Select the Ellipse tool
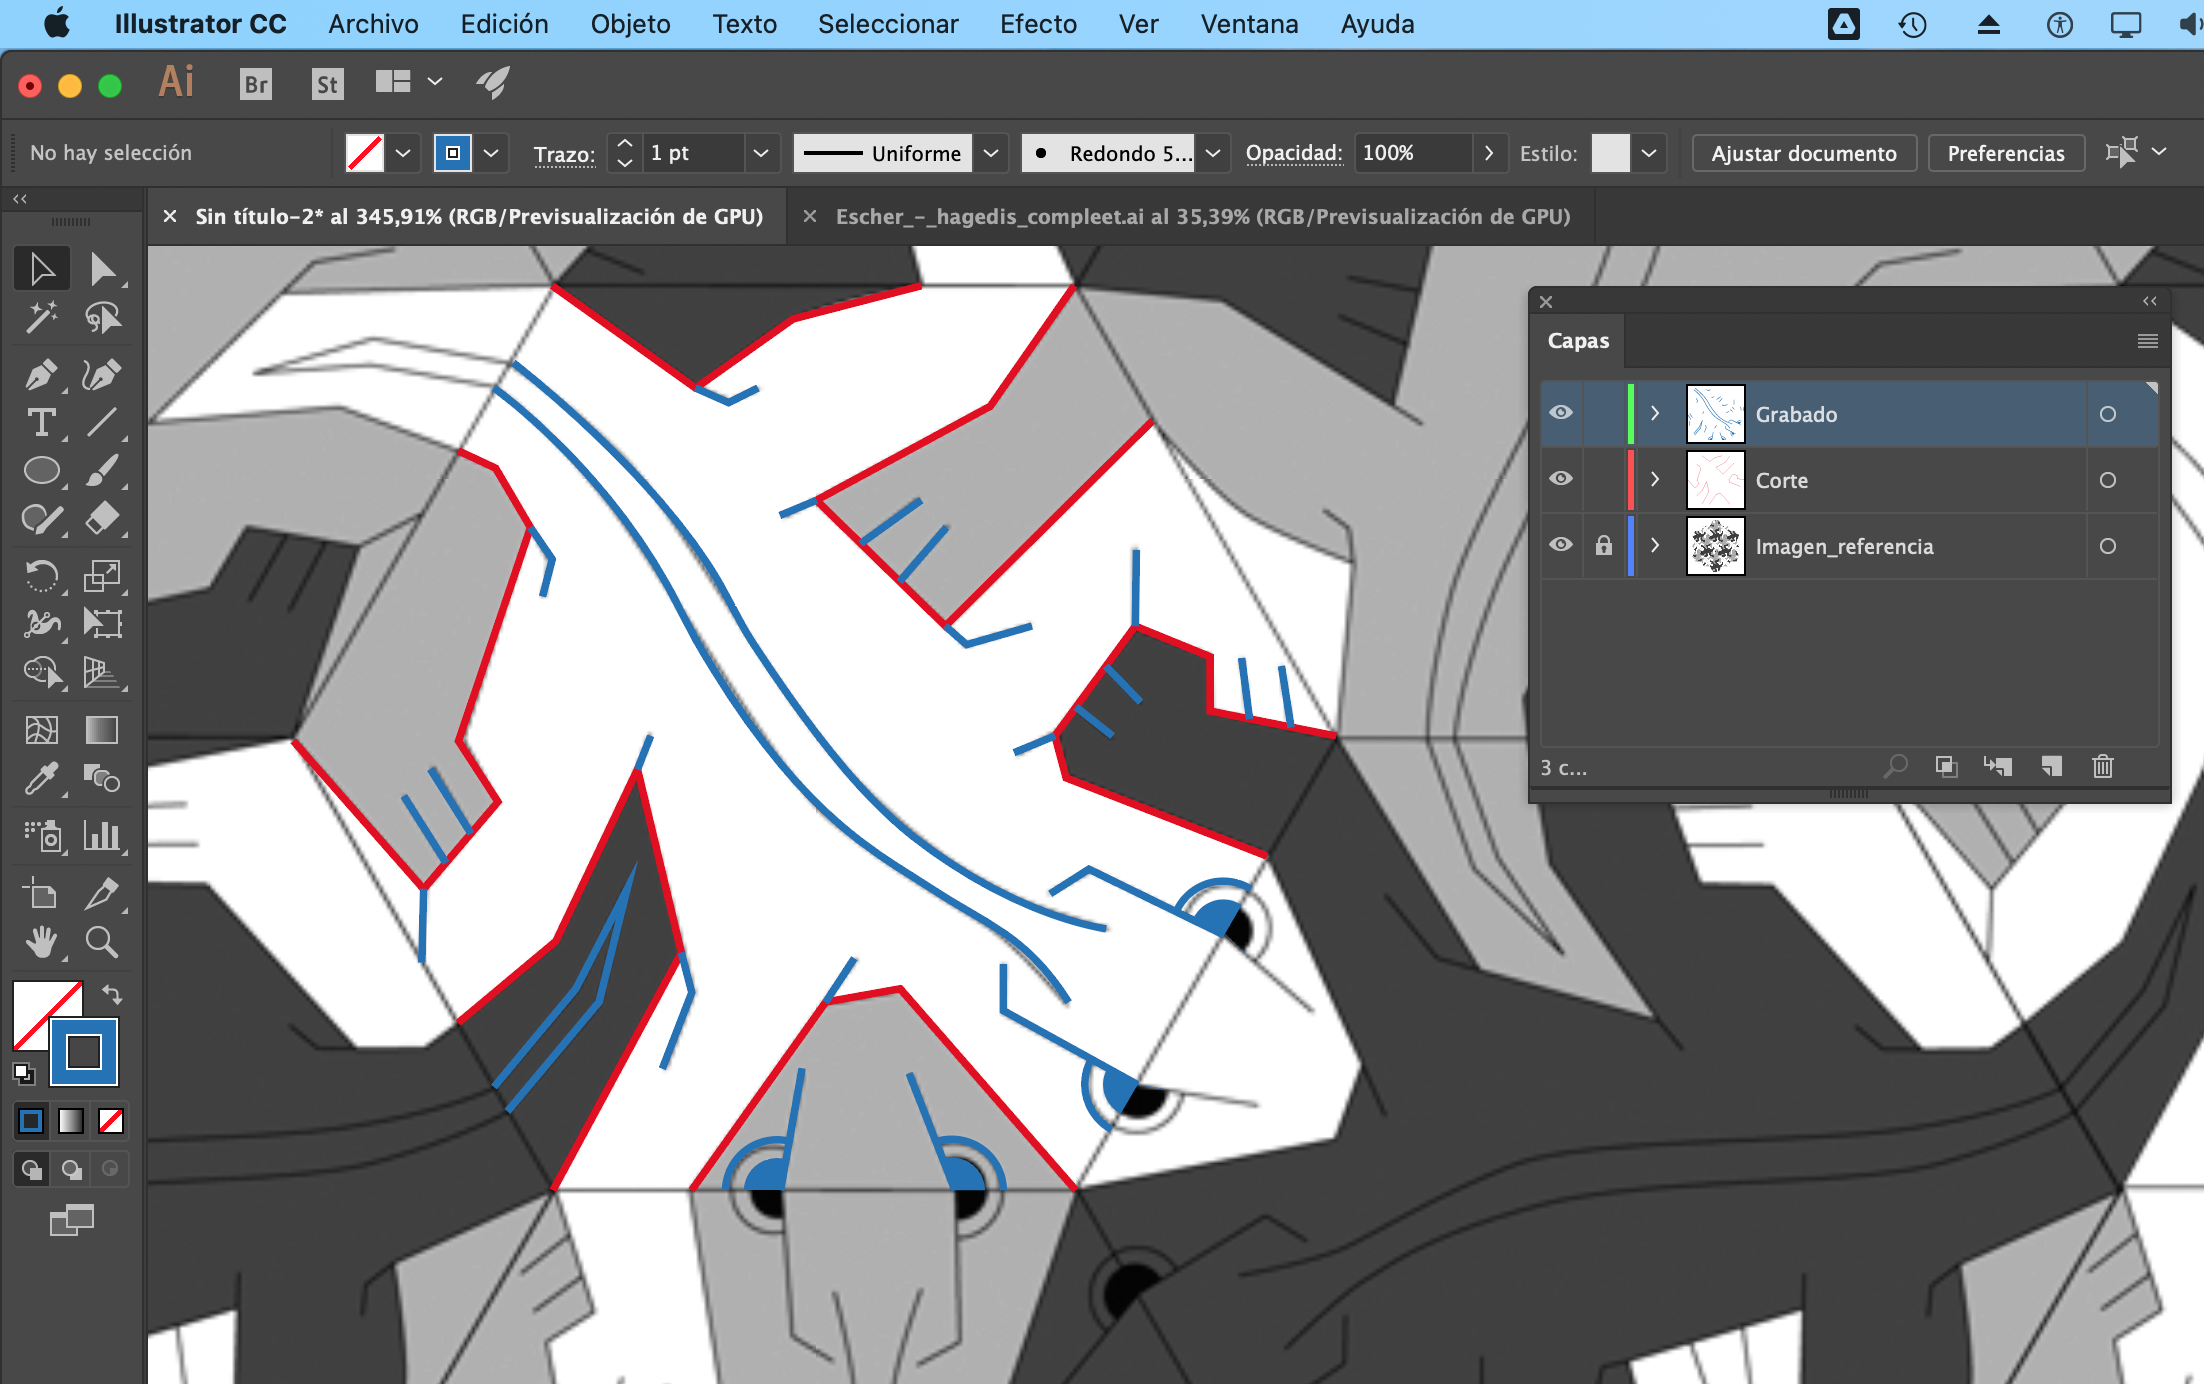This screenshot has height=1384, width=2204. point(42,471)
